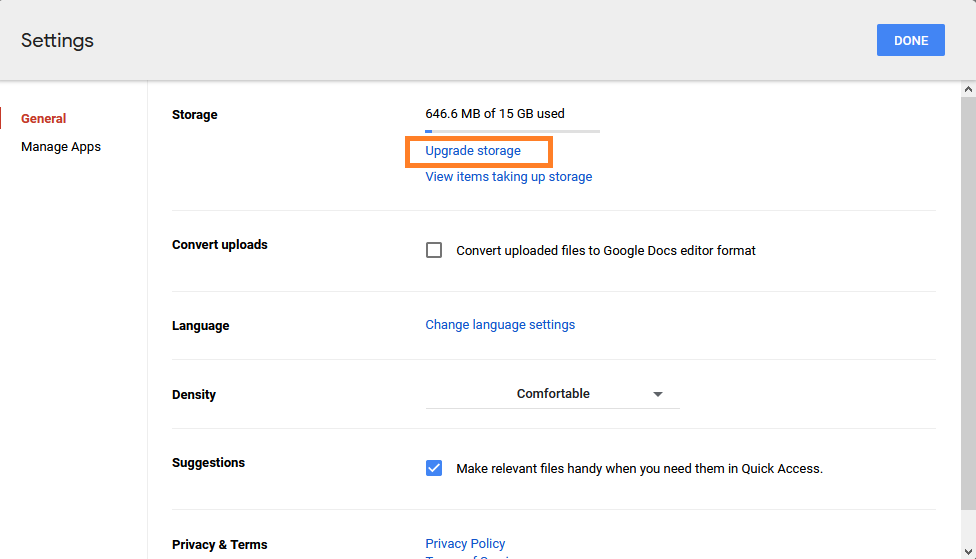Click View items taking up storage
Screen dimensions: 976x559
click(x=508, y=177)
